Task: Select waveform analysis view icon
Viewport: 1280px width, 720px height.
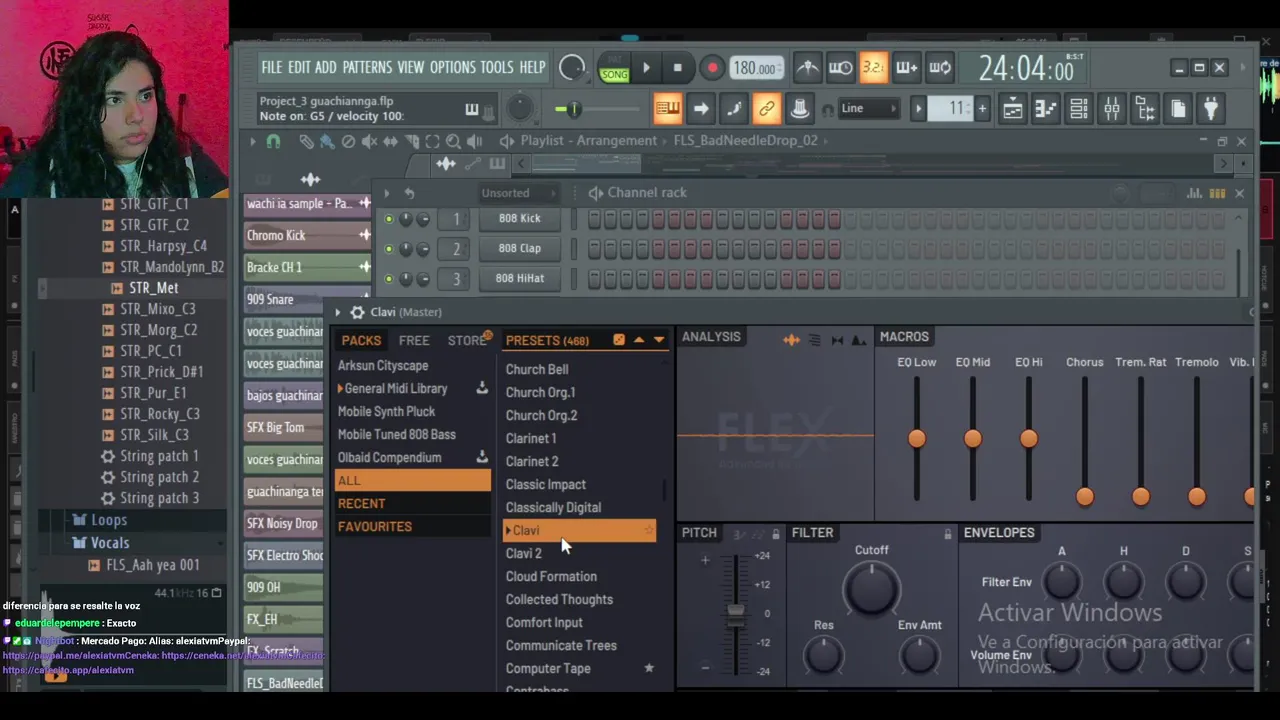Action: coord(791,341)
